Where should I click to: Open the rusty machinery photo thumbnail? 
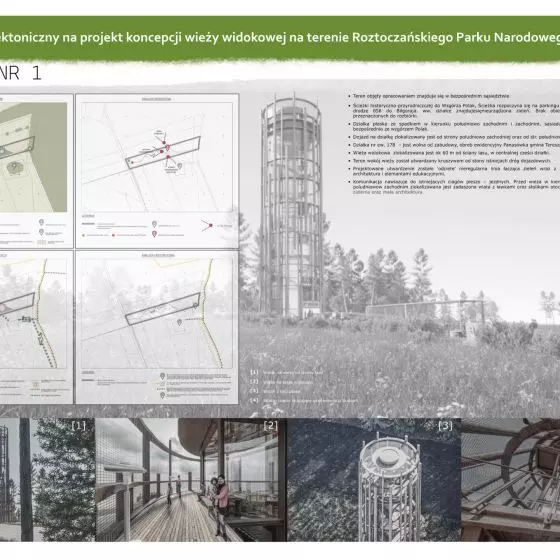pyautogui.click(x=511, y=480)
